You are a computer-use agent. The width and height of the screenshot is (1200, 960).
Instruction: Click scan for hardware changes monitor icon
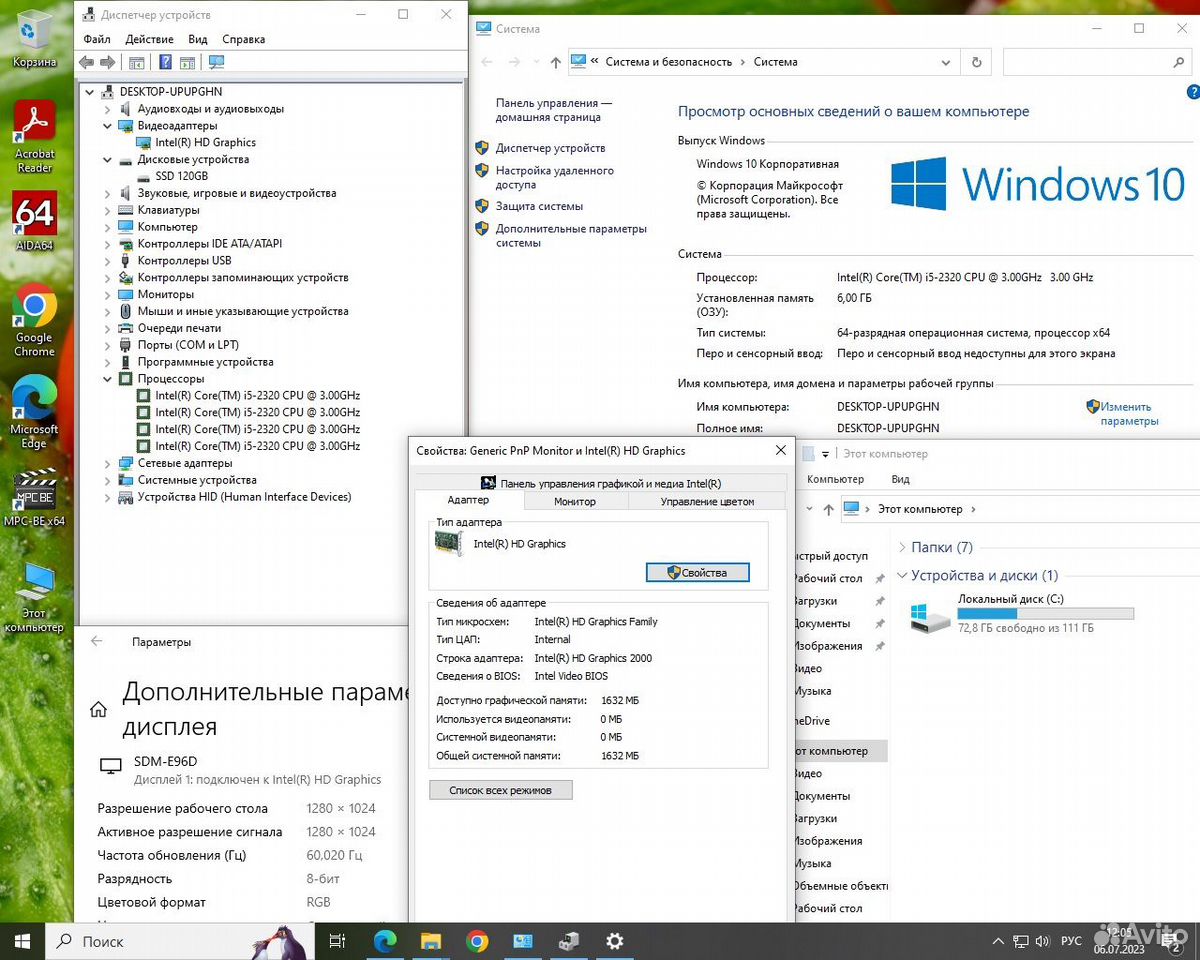click(217, 62)
